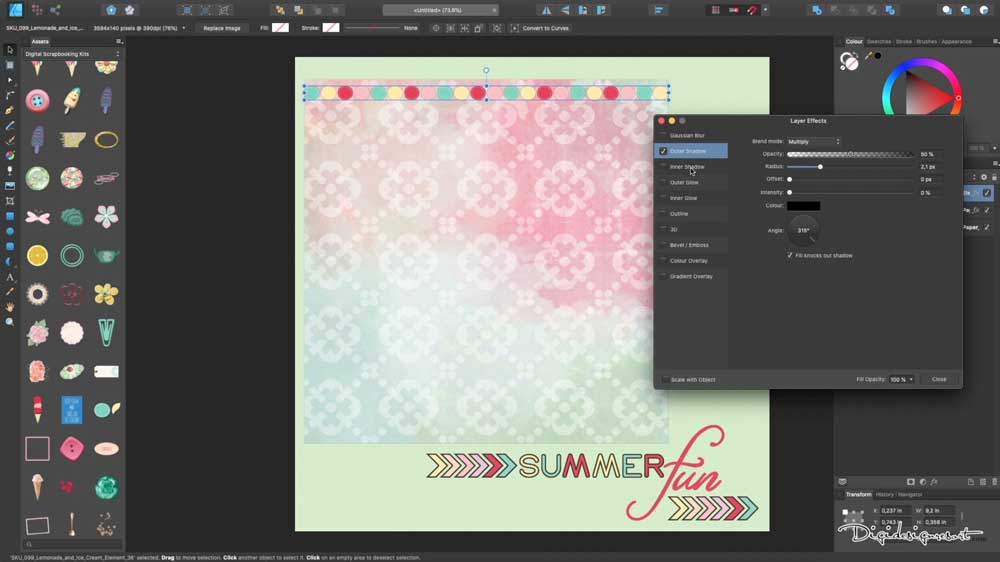
Task: Select the Ellipse shape tool
Action: pos(10,232)
